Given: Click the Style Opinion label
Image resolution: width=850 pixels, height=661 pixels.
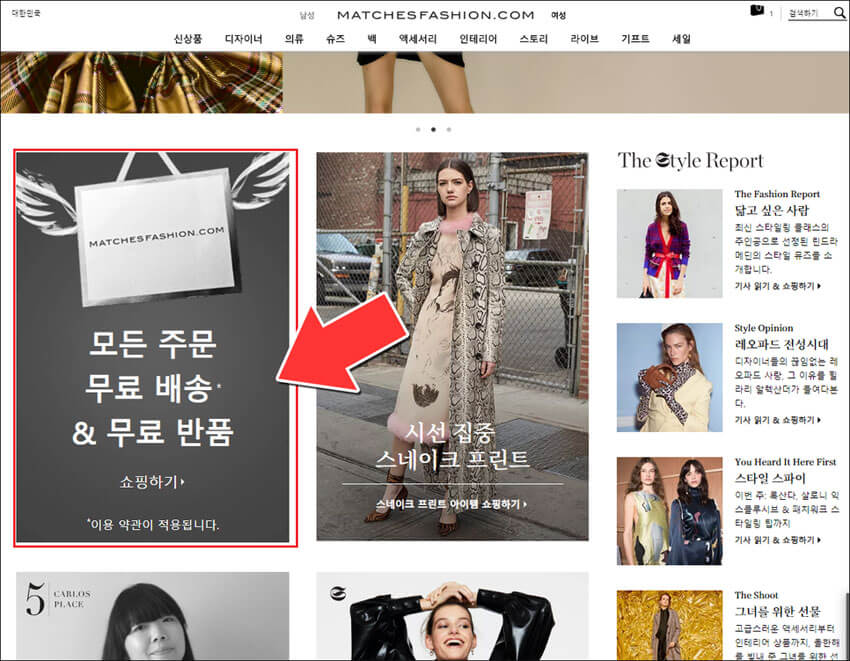Looking at the screenshot, I should pos(763,328).
